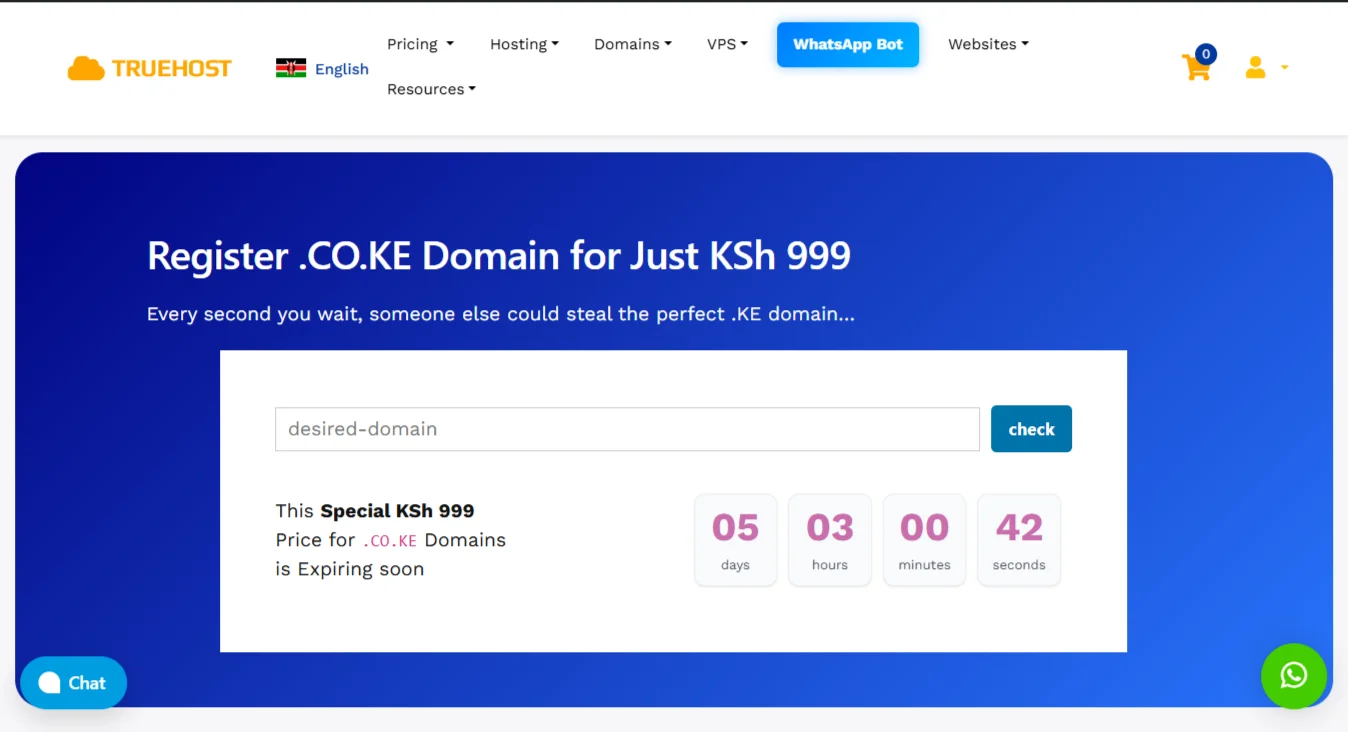The height and width of the screenshot is (732, 1348).
Task: Click the 'Register .CO.KE Domain' heading
Action: click(x=499, y=257)
